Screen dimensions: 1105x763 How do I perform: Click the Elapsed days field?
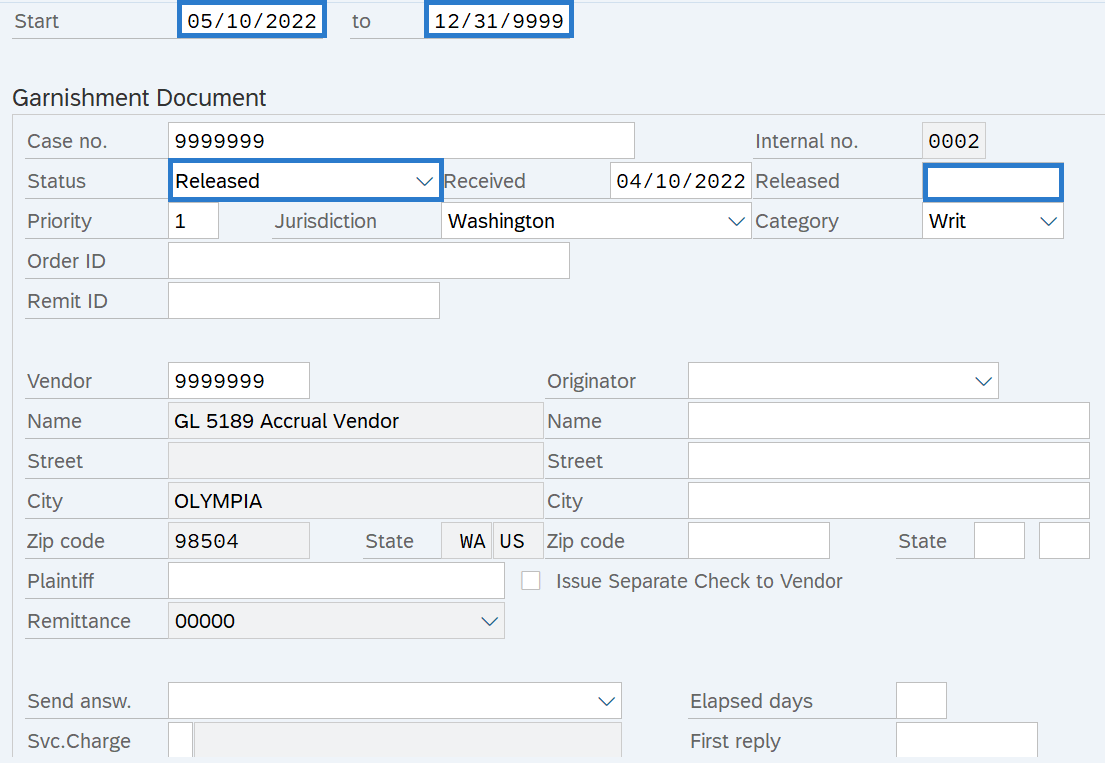point(921,700)
